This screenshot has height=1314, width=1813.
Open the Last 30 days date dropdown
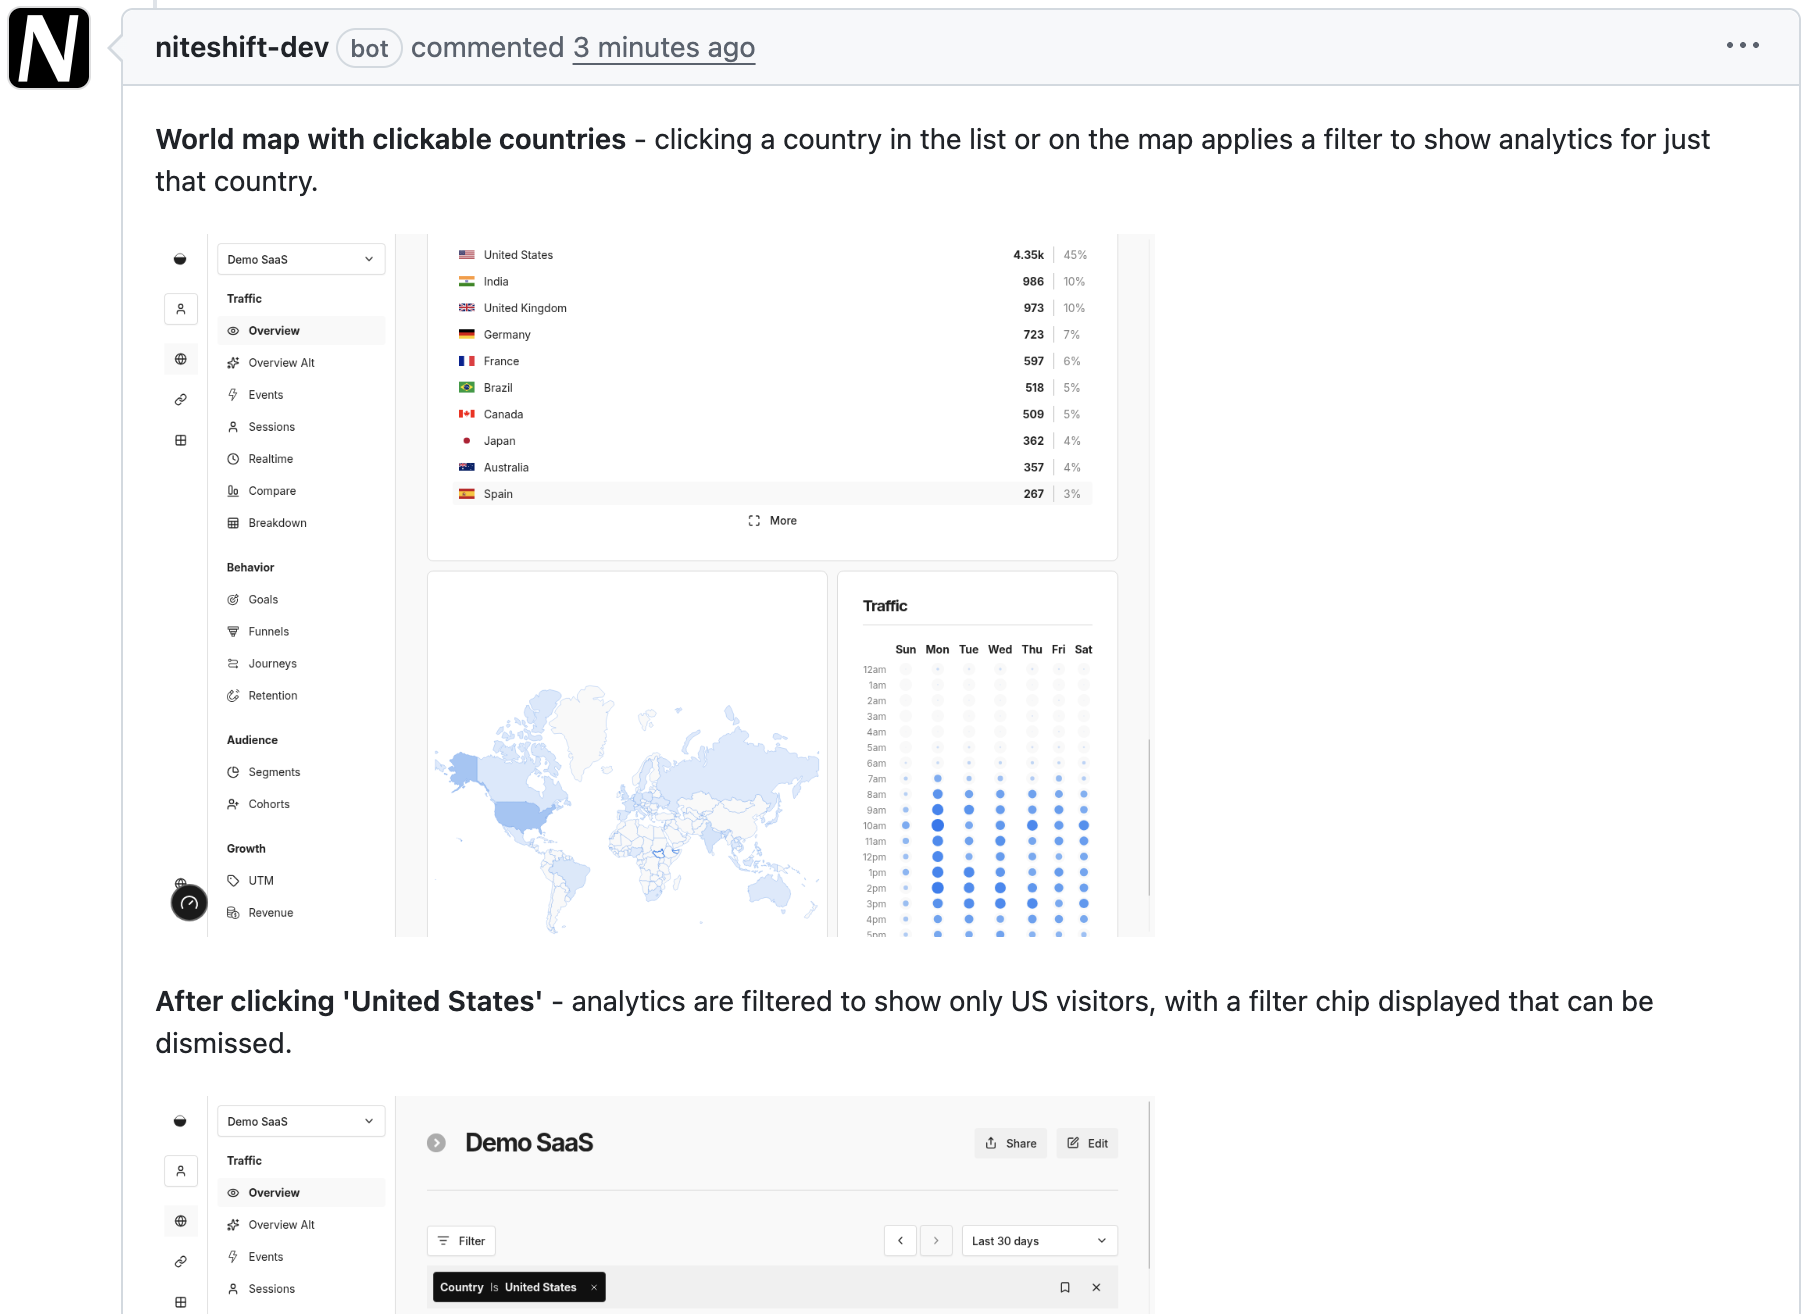coord(1038,1241)
